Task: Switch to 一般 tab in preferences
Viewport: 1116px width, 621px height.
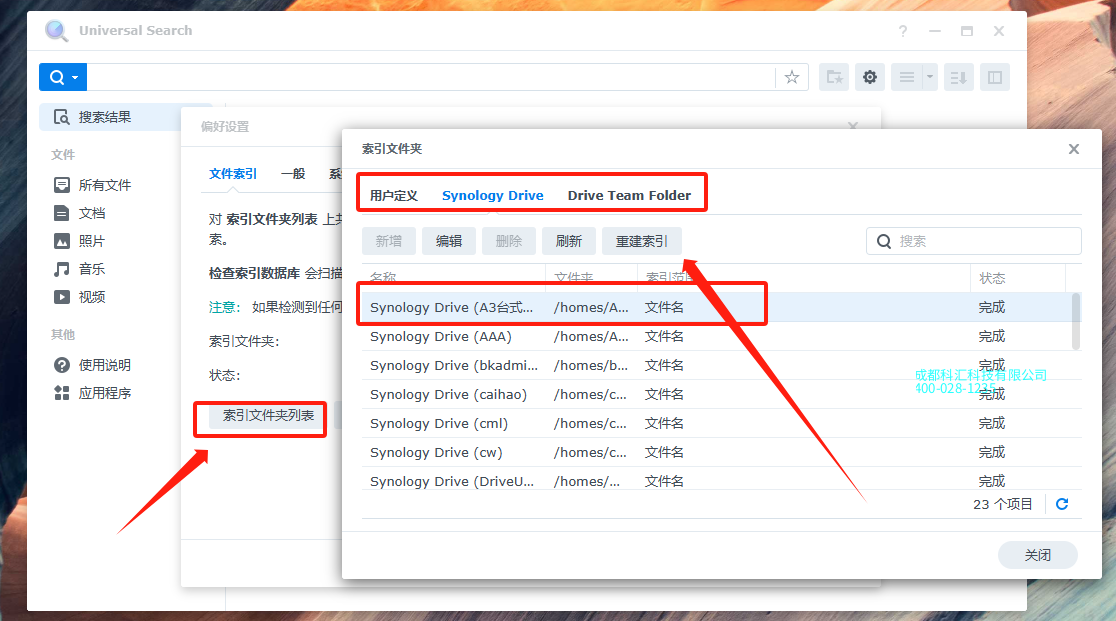Action: click(x=293, y=174)
